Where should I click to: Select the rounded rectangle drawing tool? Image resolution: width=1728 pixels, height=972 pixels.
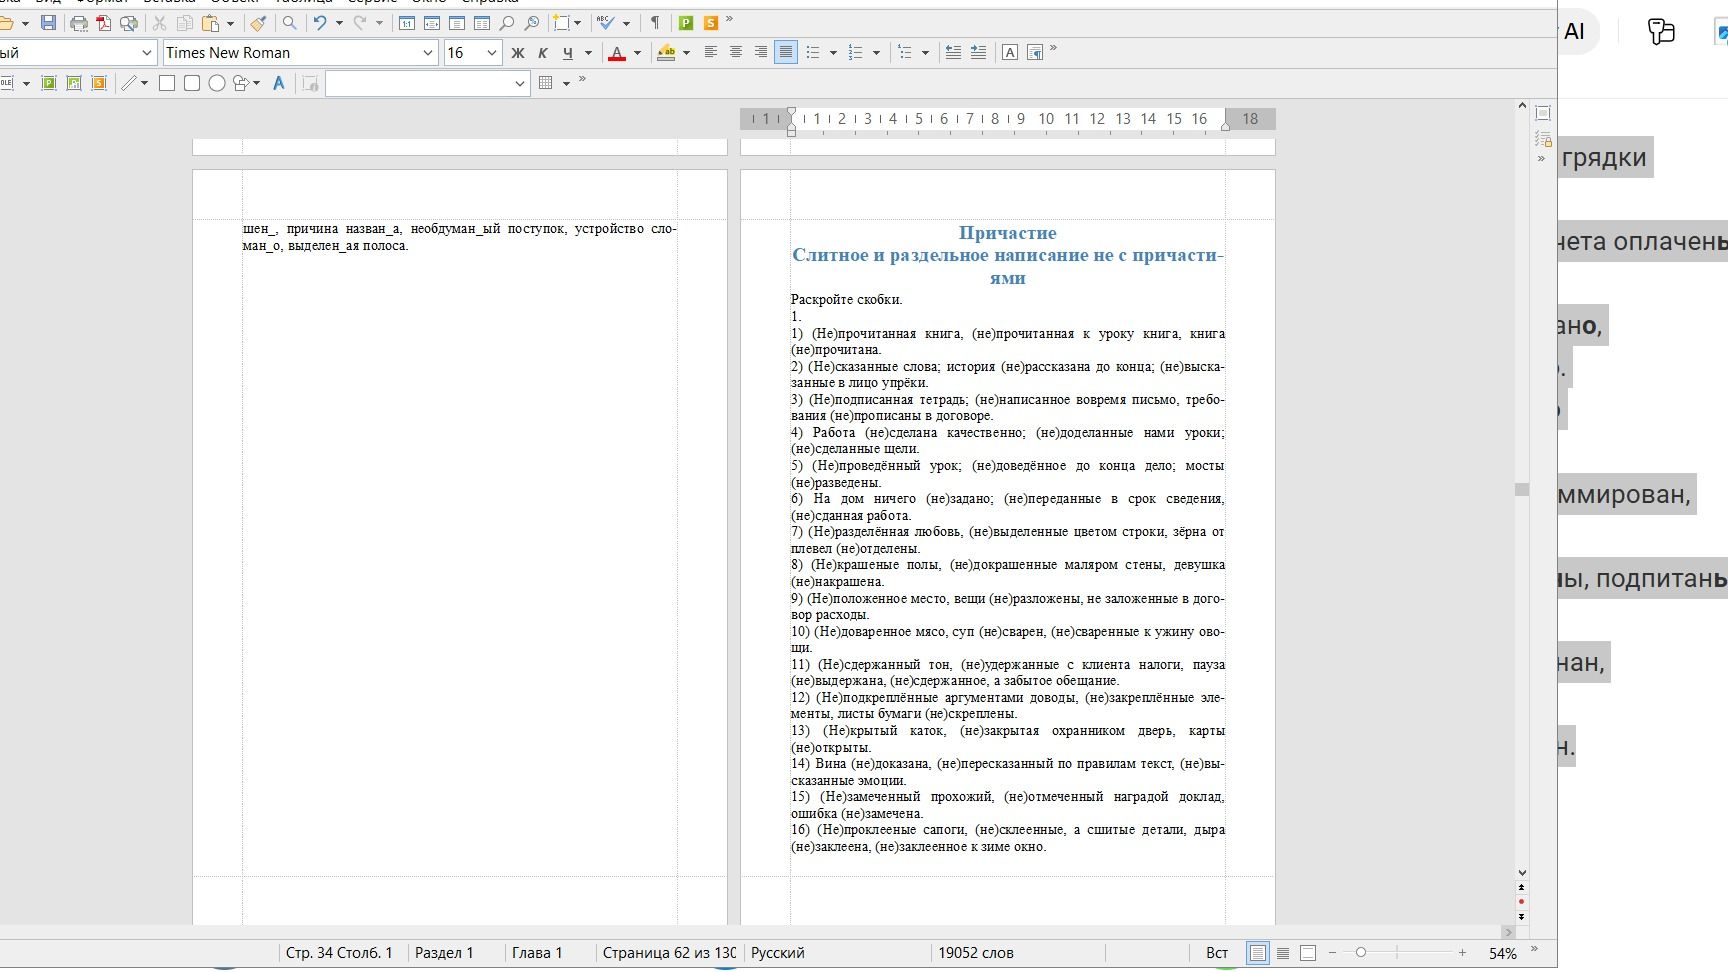[192, 83]
